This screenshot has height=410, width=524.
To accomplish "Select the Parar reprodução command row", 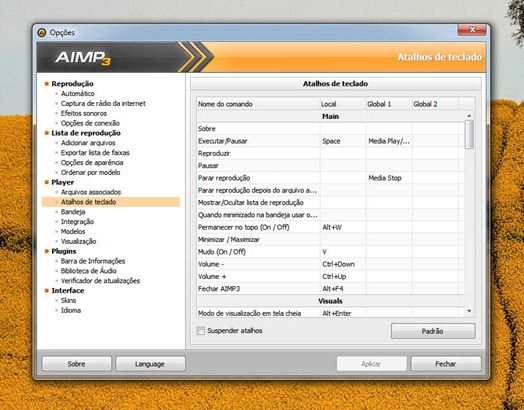I will coord(331,178).
